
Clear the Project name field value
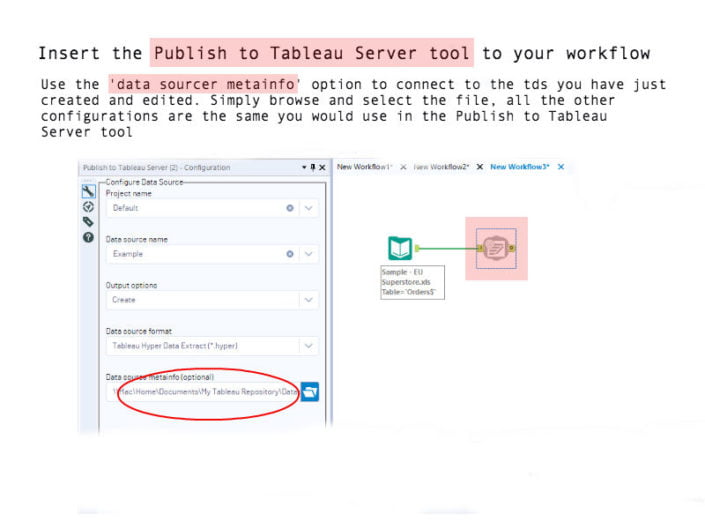point(290,208)
